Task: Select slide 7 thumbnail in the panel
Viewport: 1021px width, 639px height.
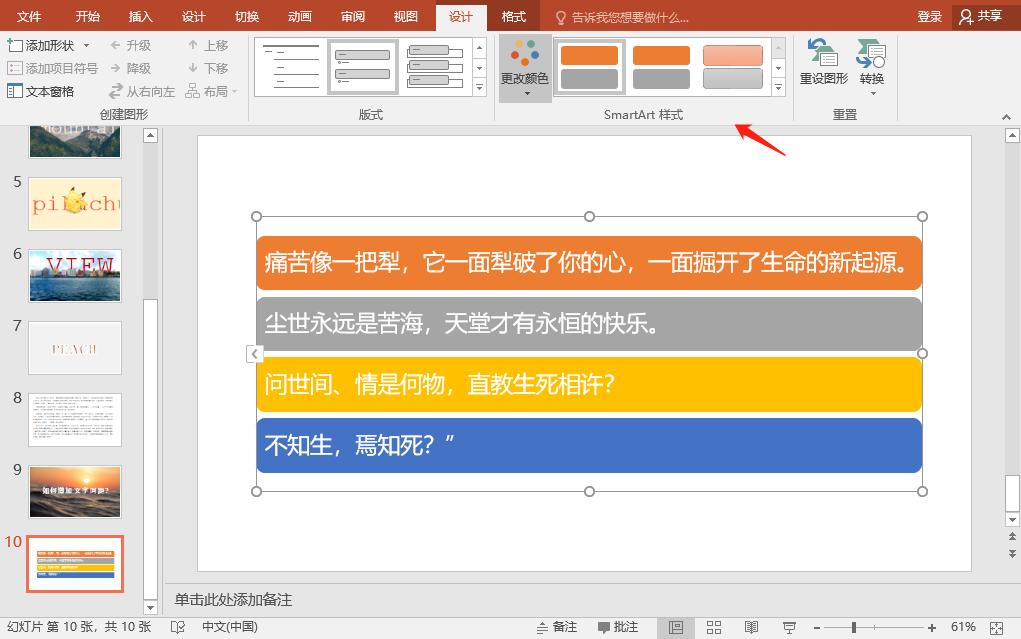Action: pos(75,348)
